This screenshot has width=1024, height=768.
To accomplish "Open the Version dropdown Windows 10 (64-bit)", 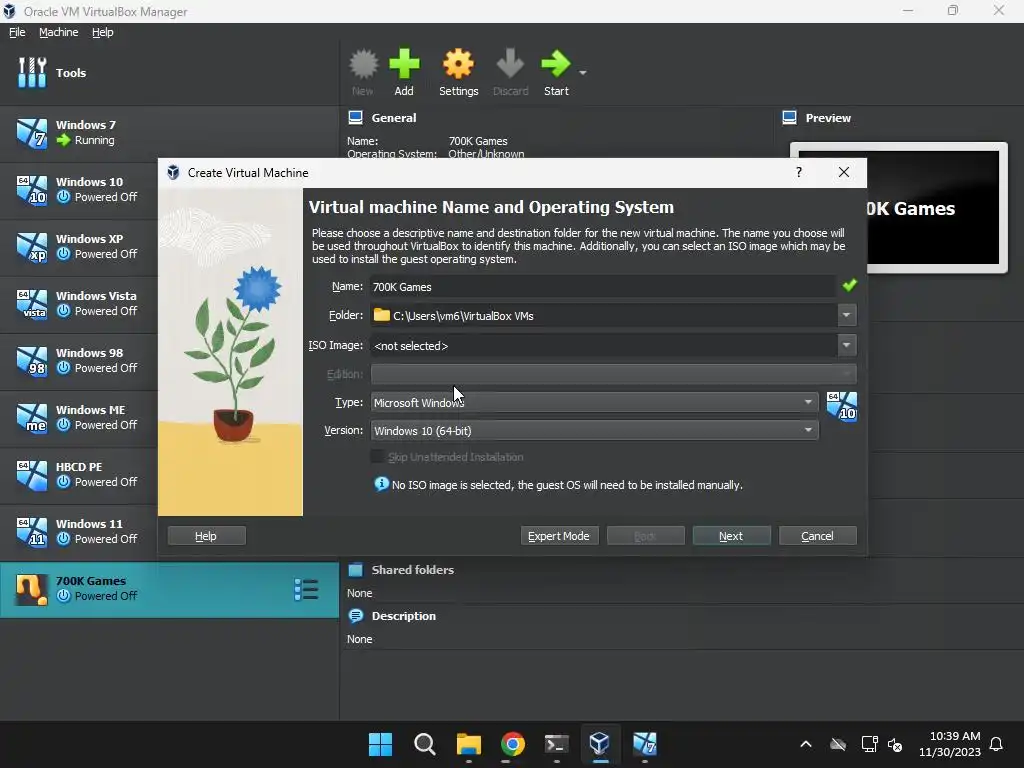I will [594, 430].
